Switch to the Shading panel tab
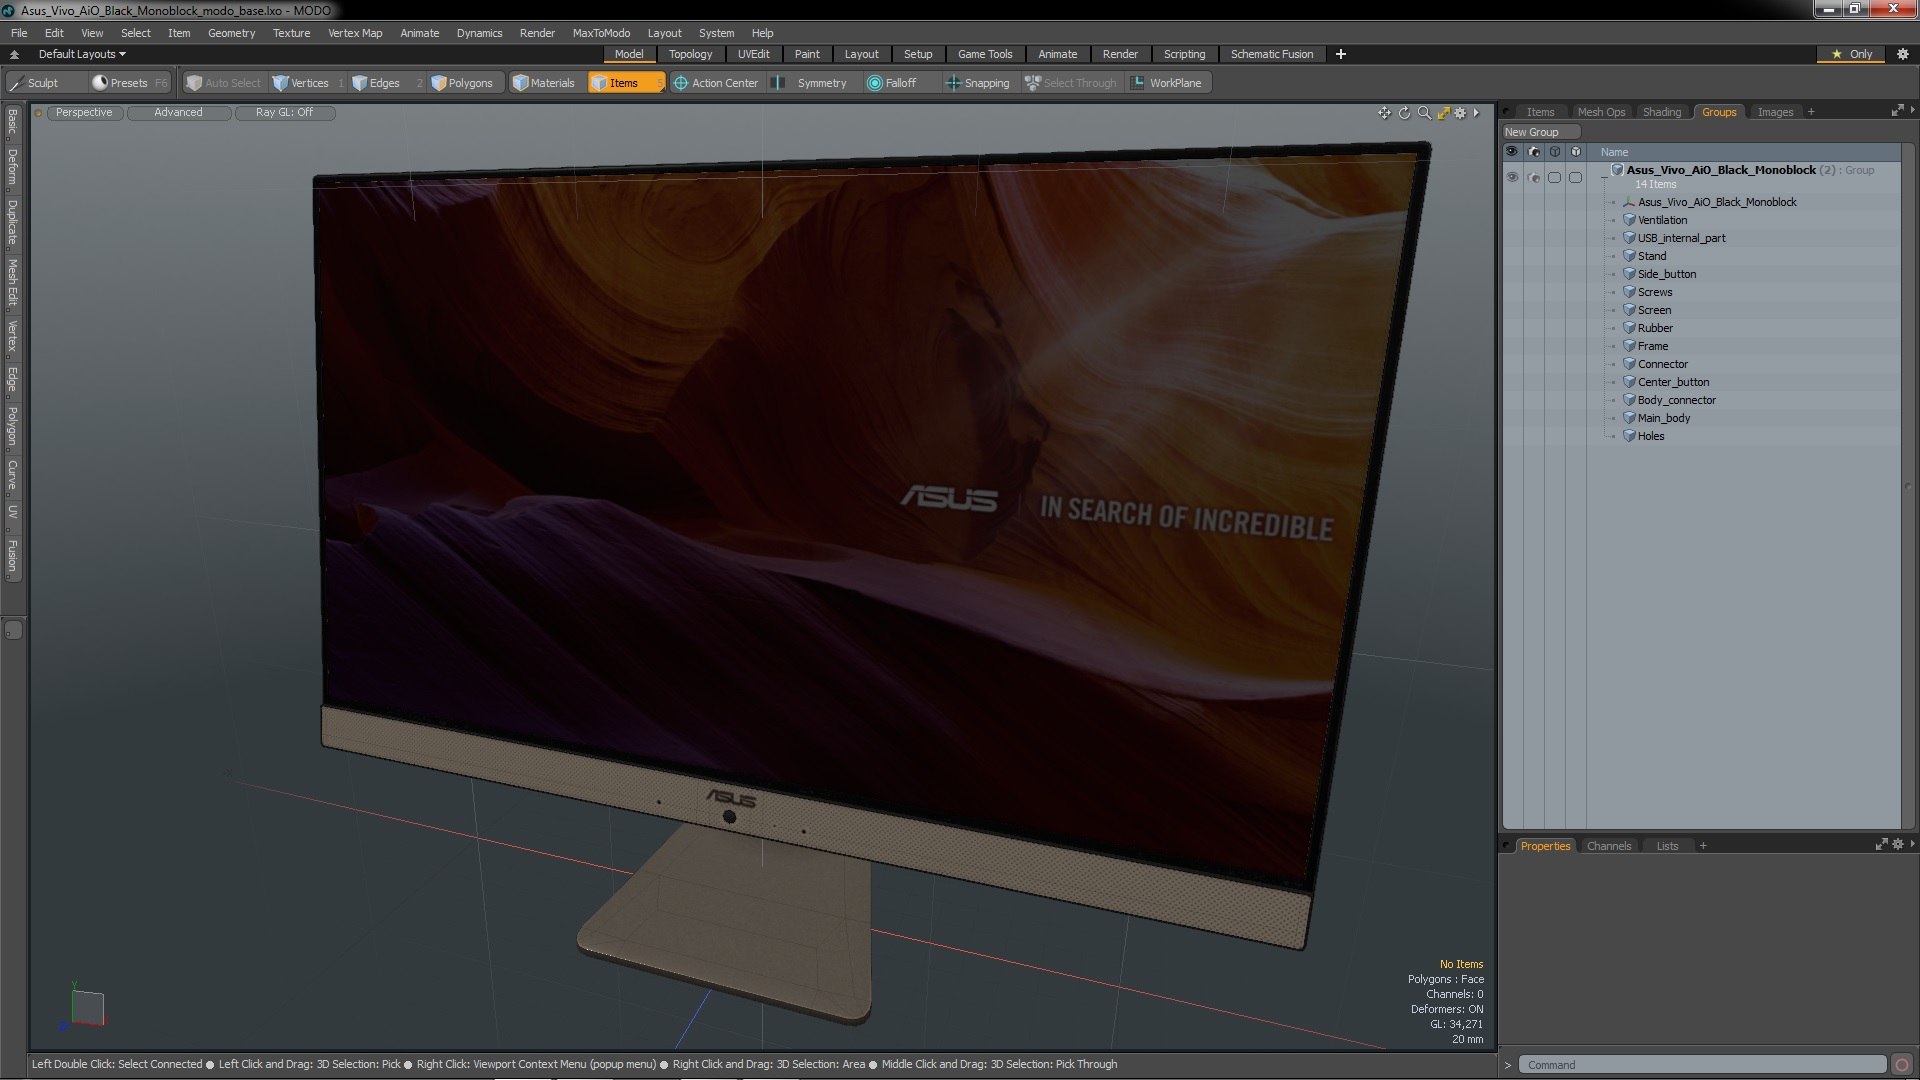This screenshot has width=1920, height=1080. 1661,112
